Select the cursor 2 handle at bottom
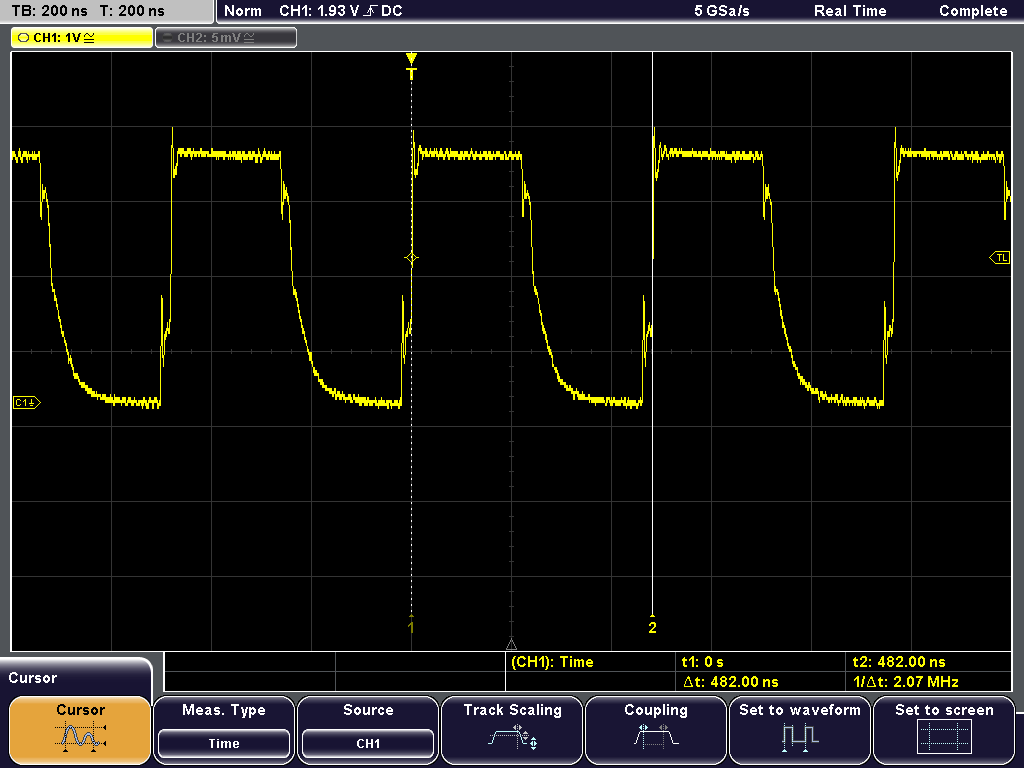Image resolution: width=1024 pixels, height=768 pixels. tap(652, 626)
